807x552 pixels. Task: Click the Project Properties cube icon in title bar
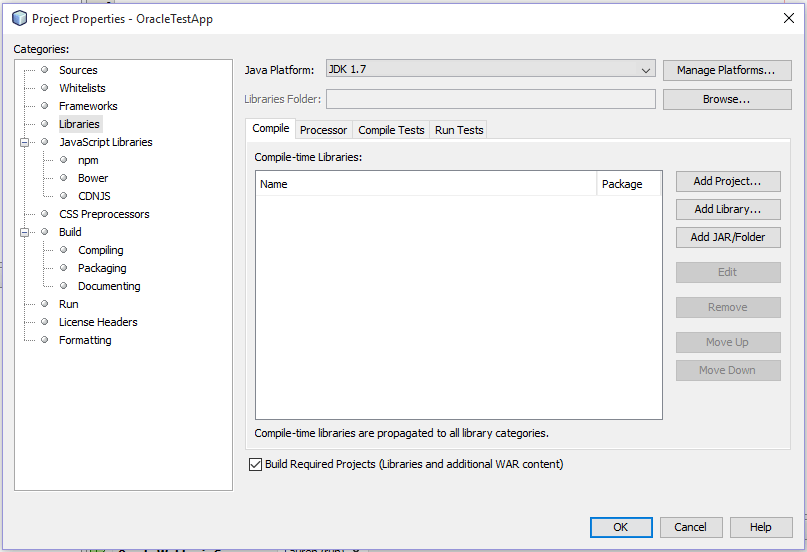(x=19, y=18)
